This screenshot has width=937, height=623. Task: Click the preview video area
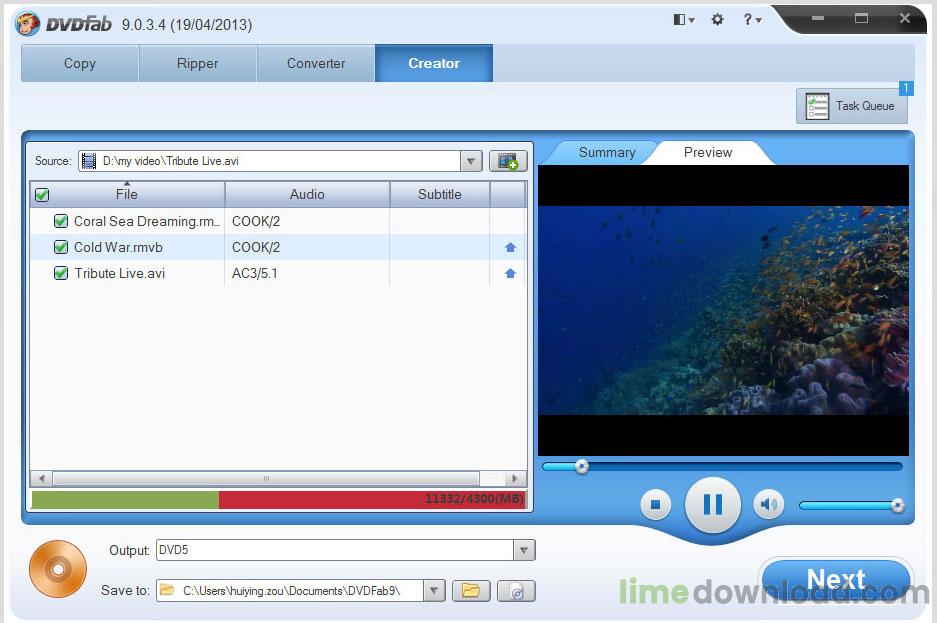pyautogui.click(x=723, y=311)
